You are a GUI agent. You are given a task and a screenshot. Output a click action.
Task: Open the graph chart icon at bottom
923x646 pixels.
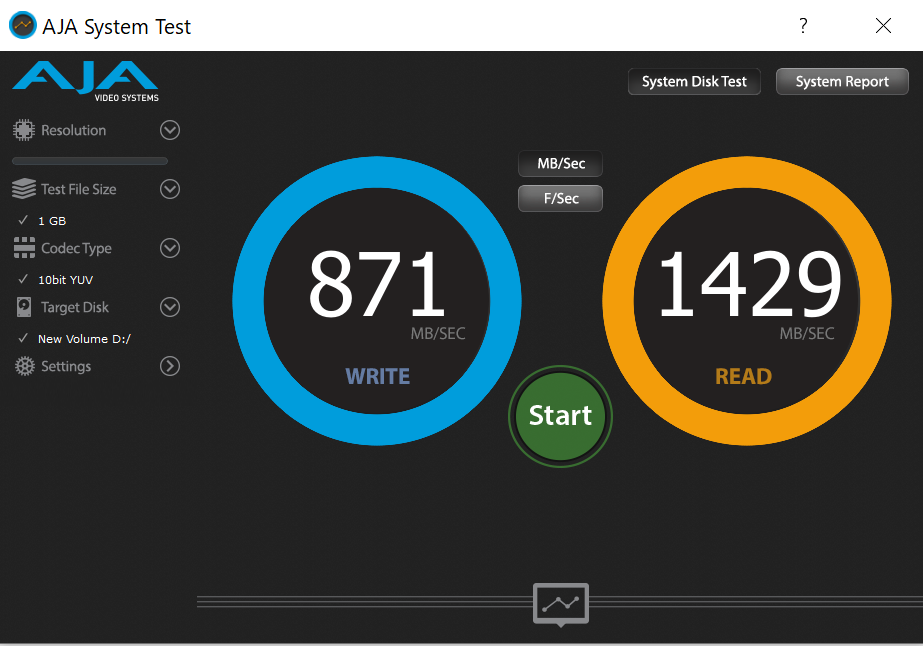[561, 604]
